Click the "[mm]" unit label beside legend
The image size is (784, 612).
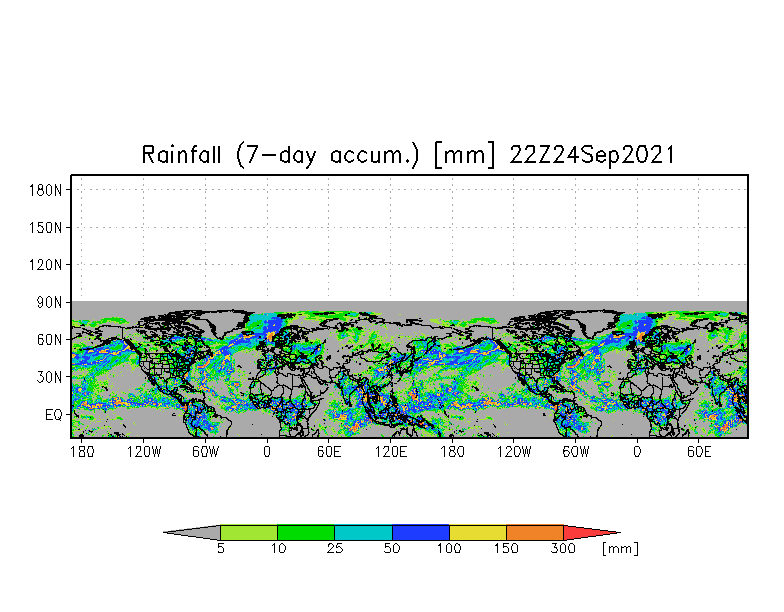tap(620, 548)
